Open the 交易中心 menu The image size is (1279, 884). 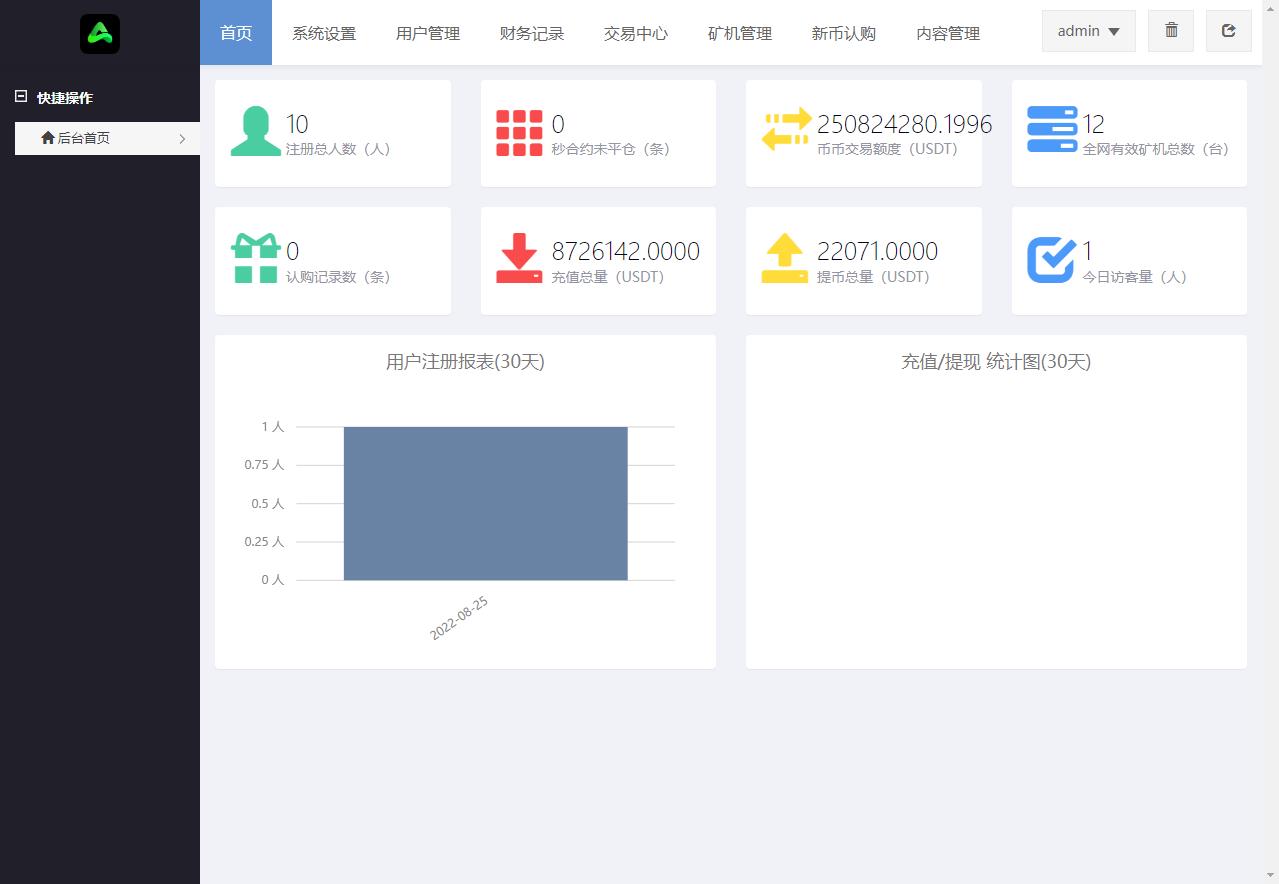pos(636,33)
